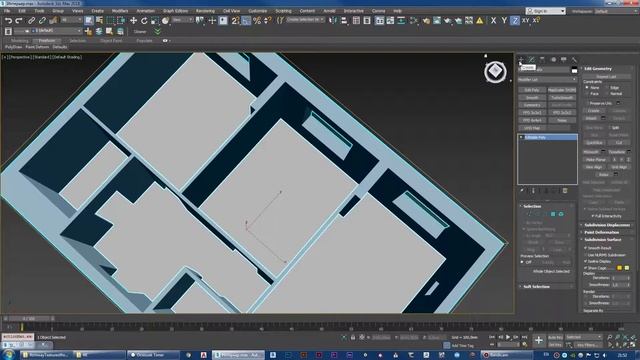Open the Utilities command panel wrench tab
Screen dimensions: 640x360
(x=574, y=60)
